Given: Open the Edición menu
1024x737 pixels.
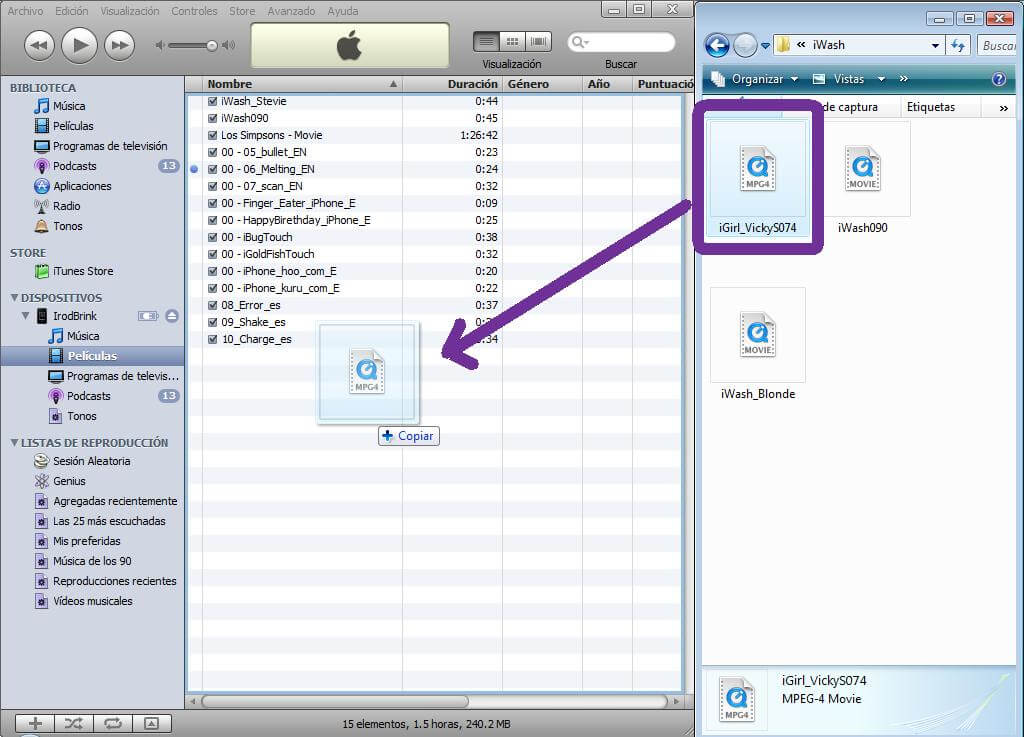Looking at the screenshot, I should pos(71,10).
